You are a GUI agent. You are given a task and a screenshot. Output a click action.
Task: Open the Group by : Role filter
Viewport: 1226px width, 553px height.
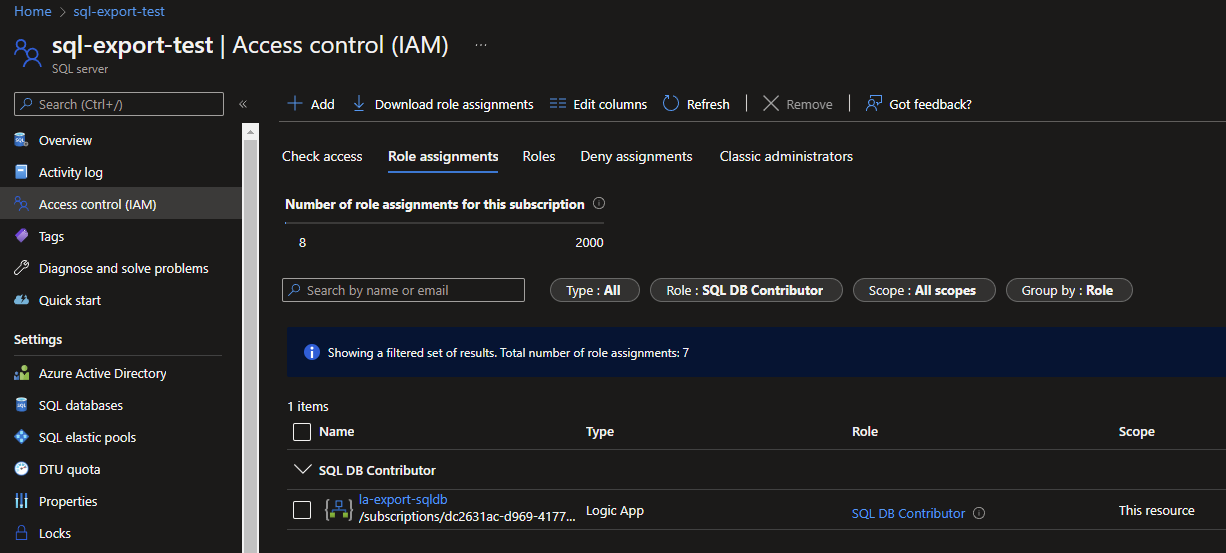[1069, 290]
